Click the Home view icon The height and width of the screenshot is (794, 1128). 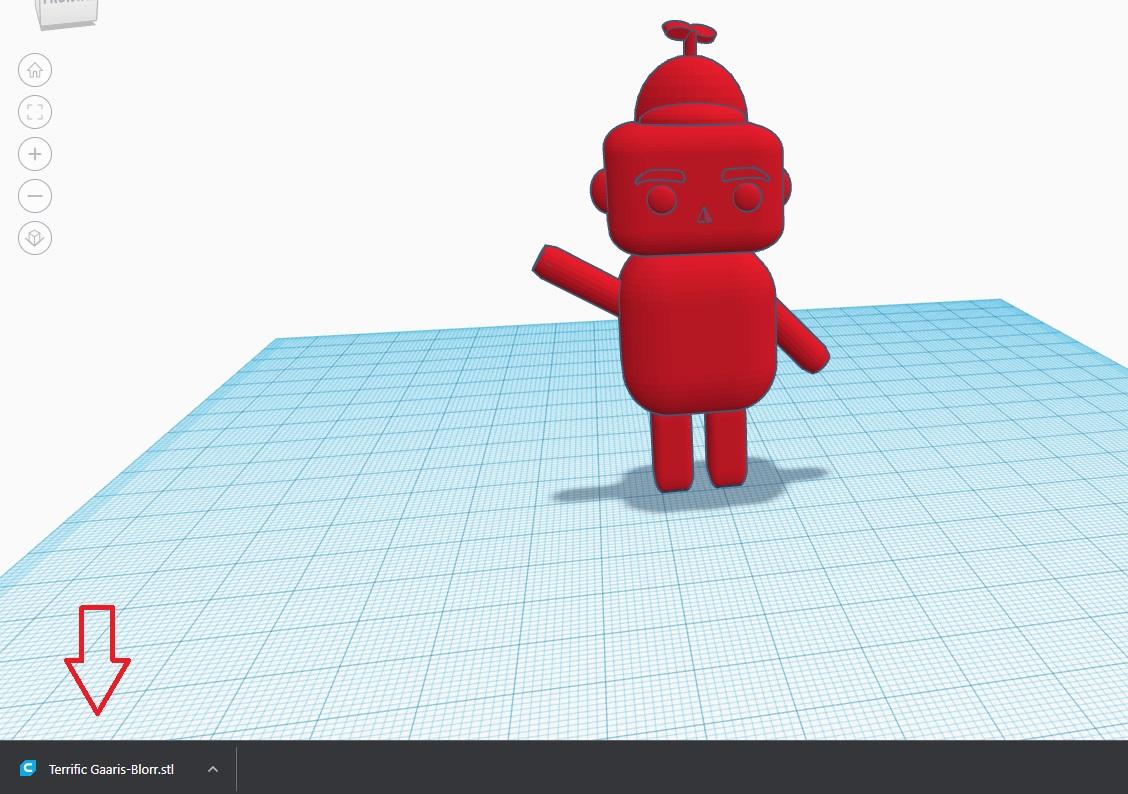tap(35, 70)
